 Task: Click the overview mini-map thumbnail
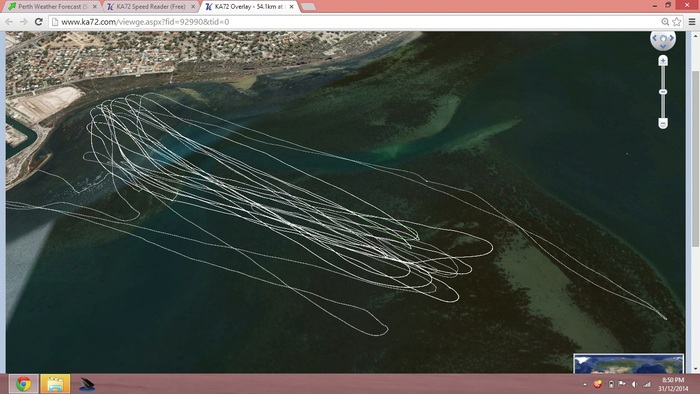[629, 364]
